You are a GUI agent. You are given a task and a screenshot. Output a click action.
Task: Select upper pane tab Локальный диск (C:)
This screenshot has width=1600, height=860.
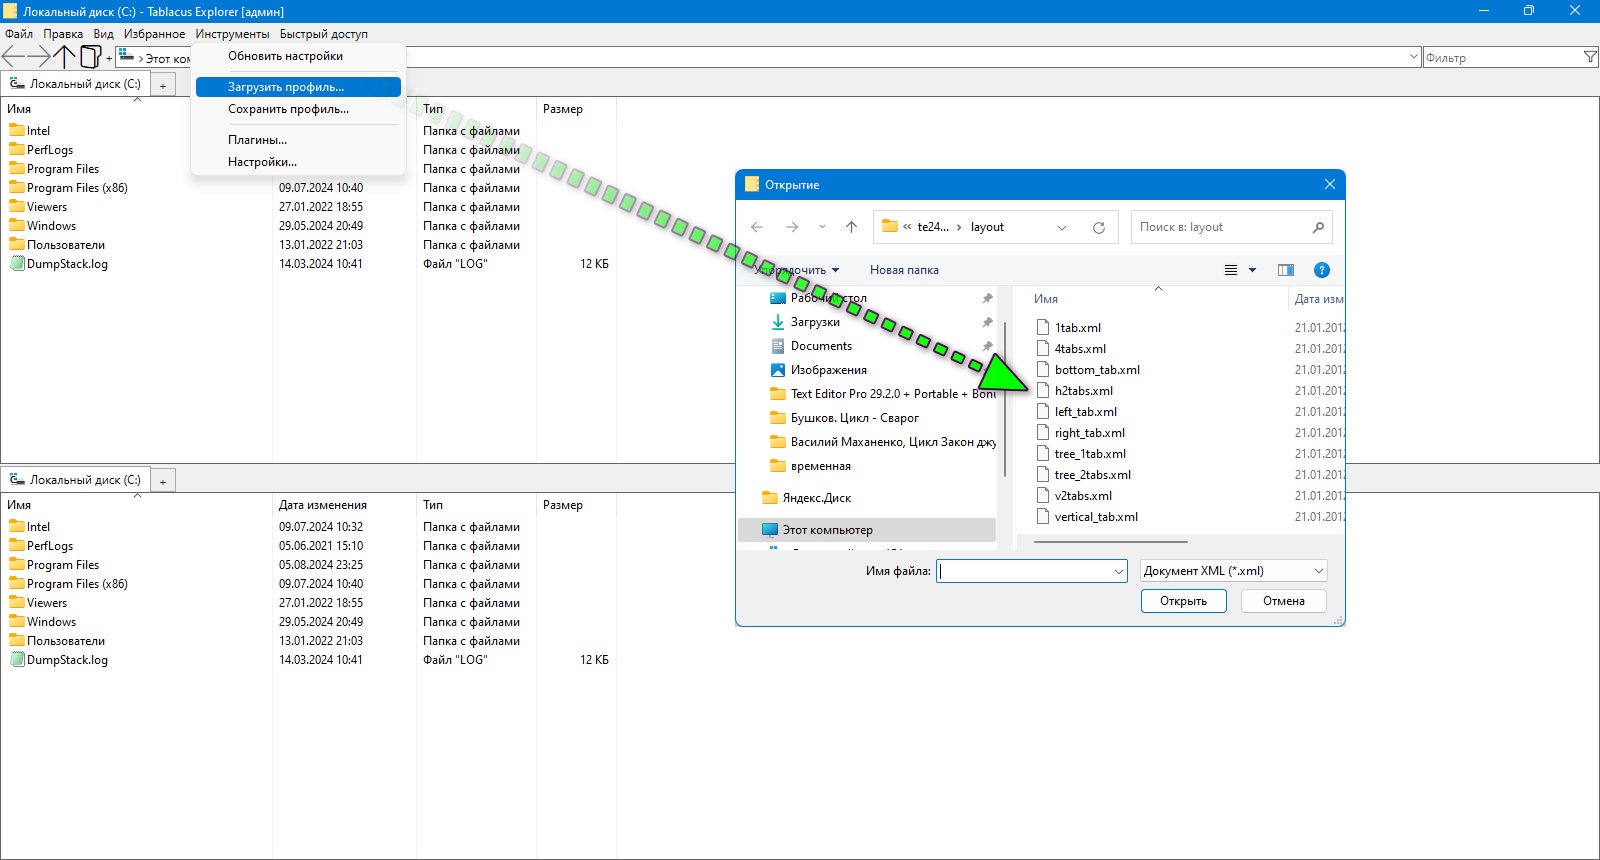click(x=75, y=84)
